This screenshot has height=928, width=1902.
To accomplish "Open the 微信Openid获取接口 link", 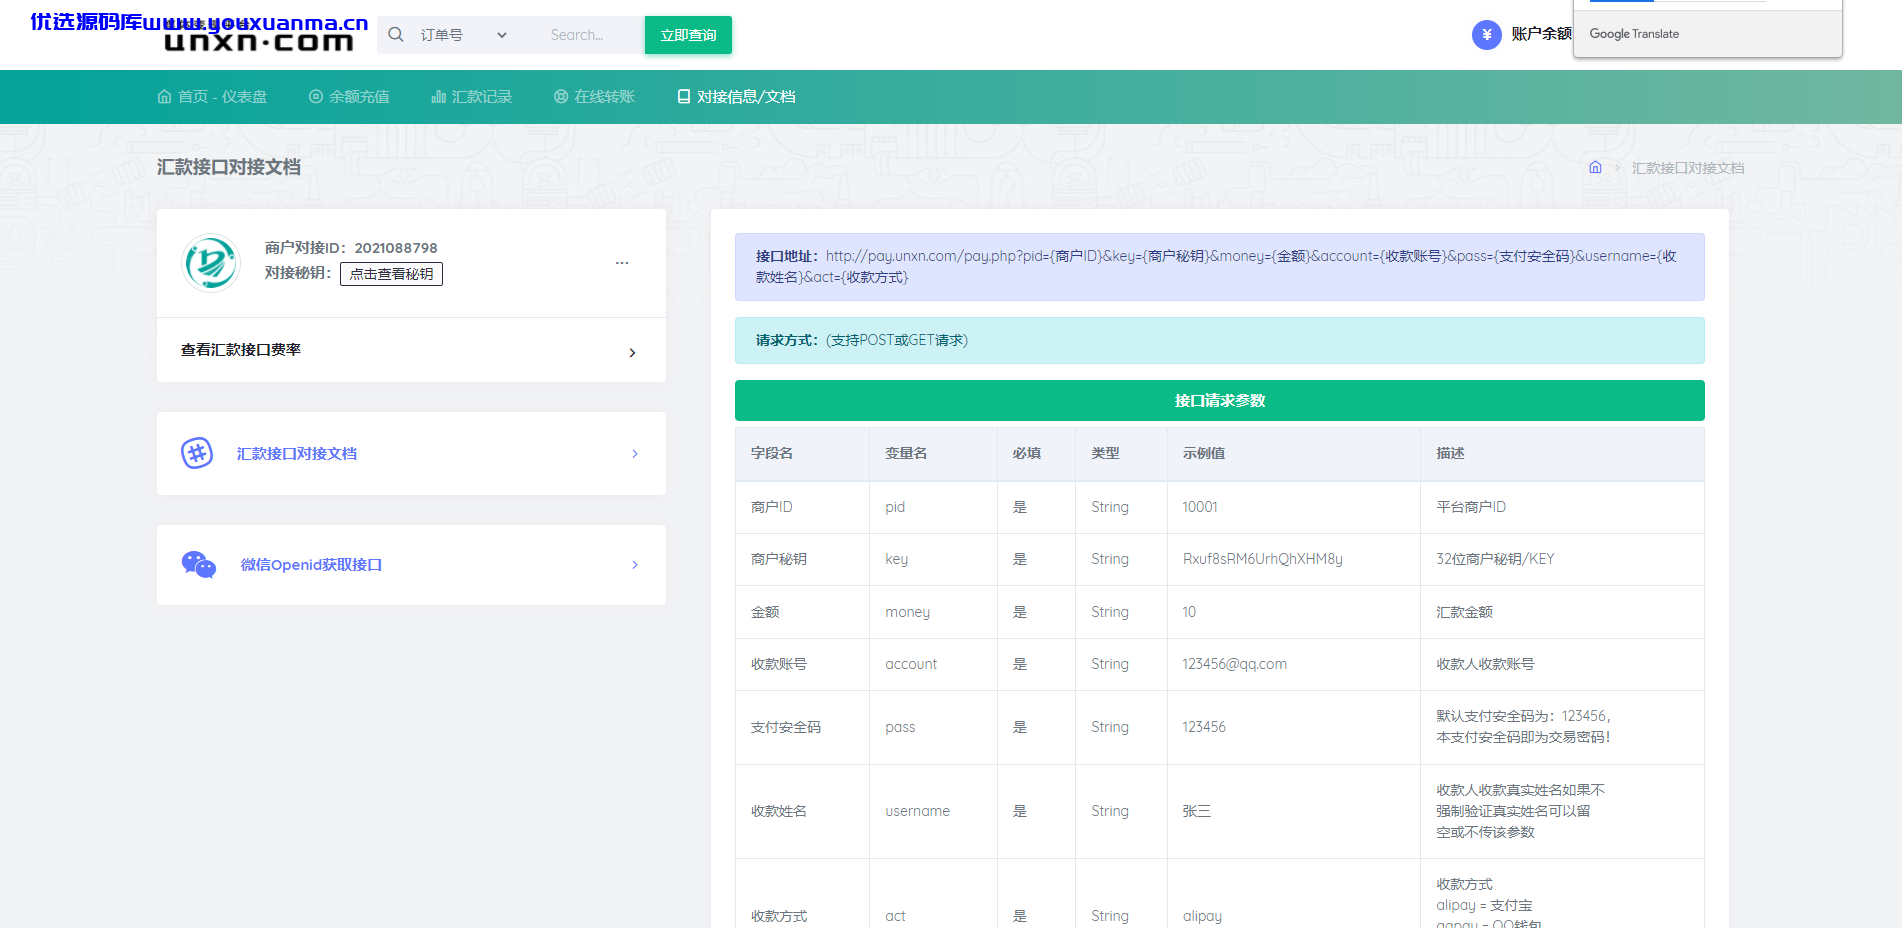I will pos(311,565).
